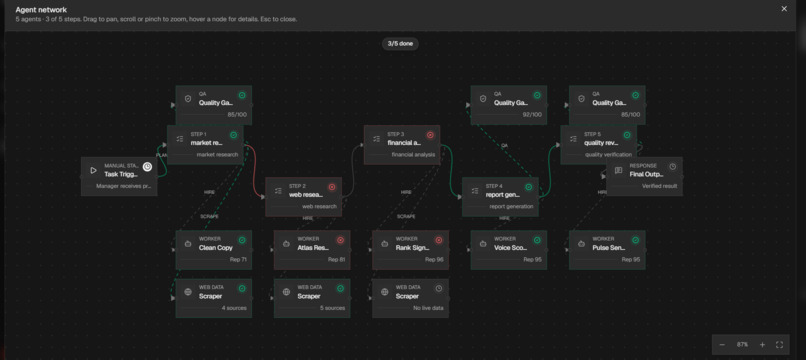Click the green check status on Pulse Sen worker
The image size is (806, 360).
635,240
